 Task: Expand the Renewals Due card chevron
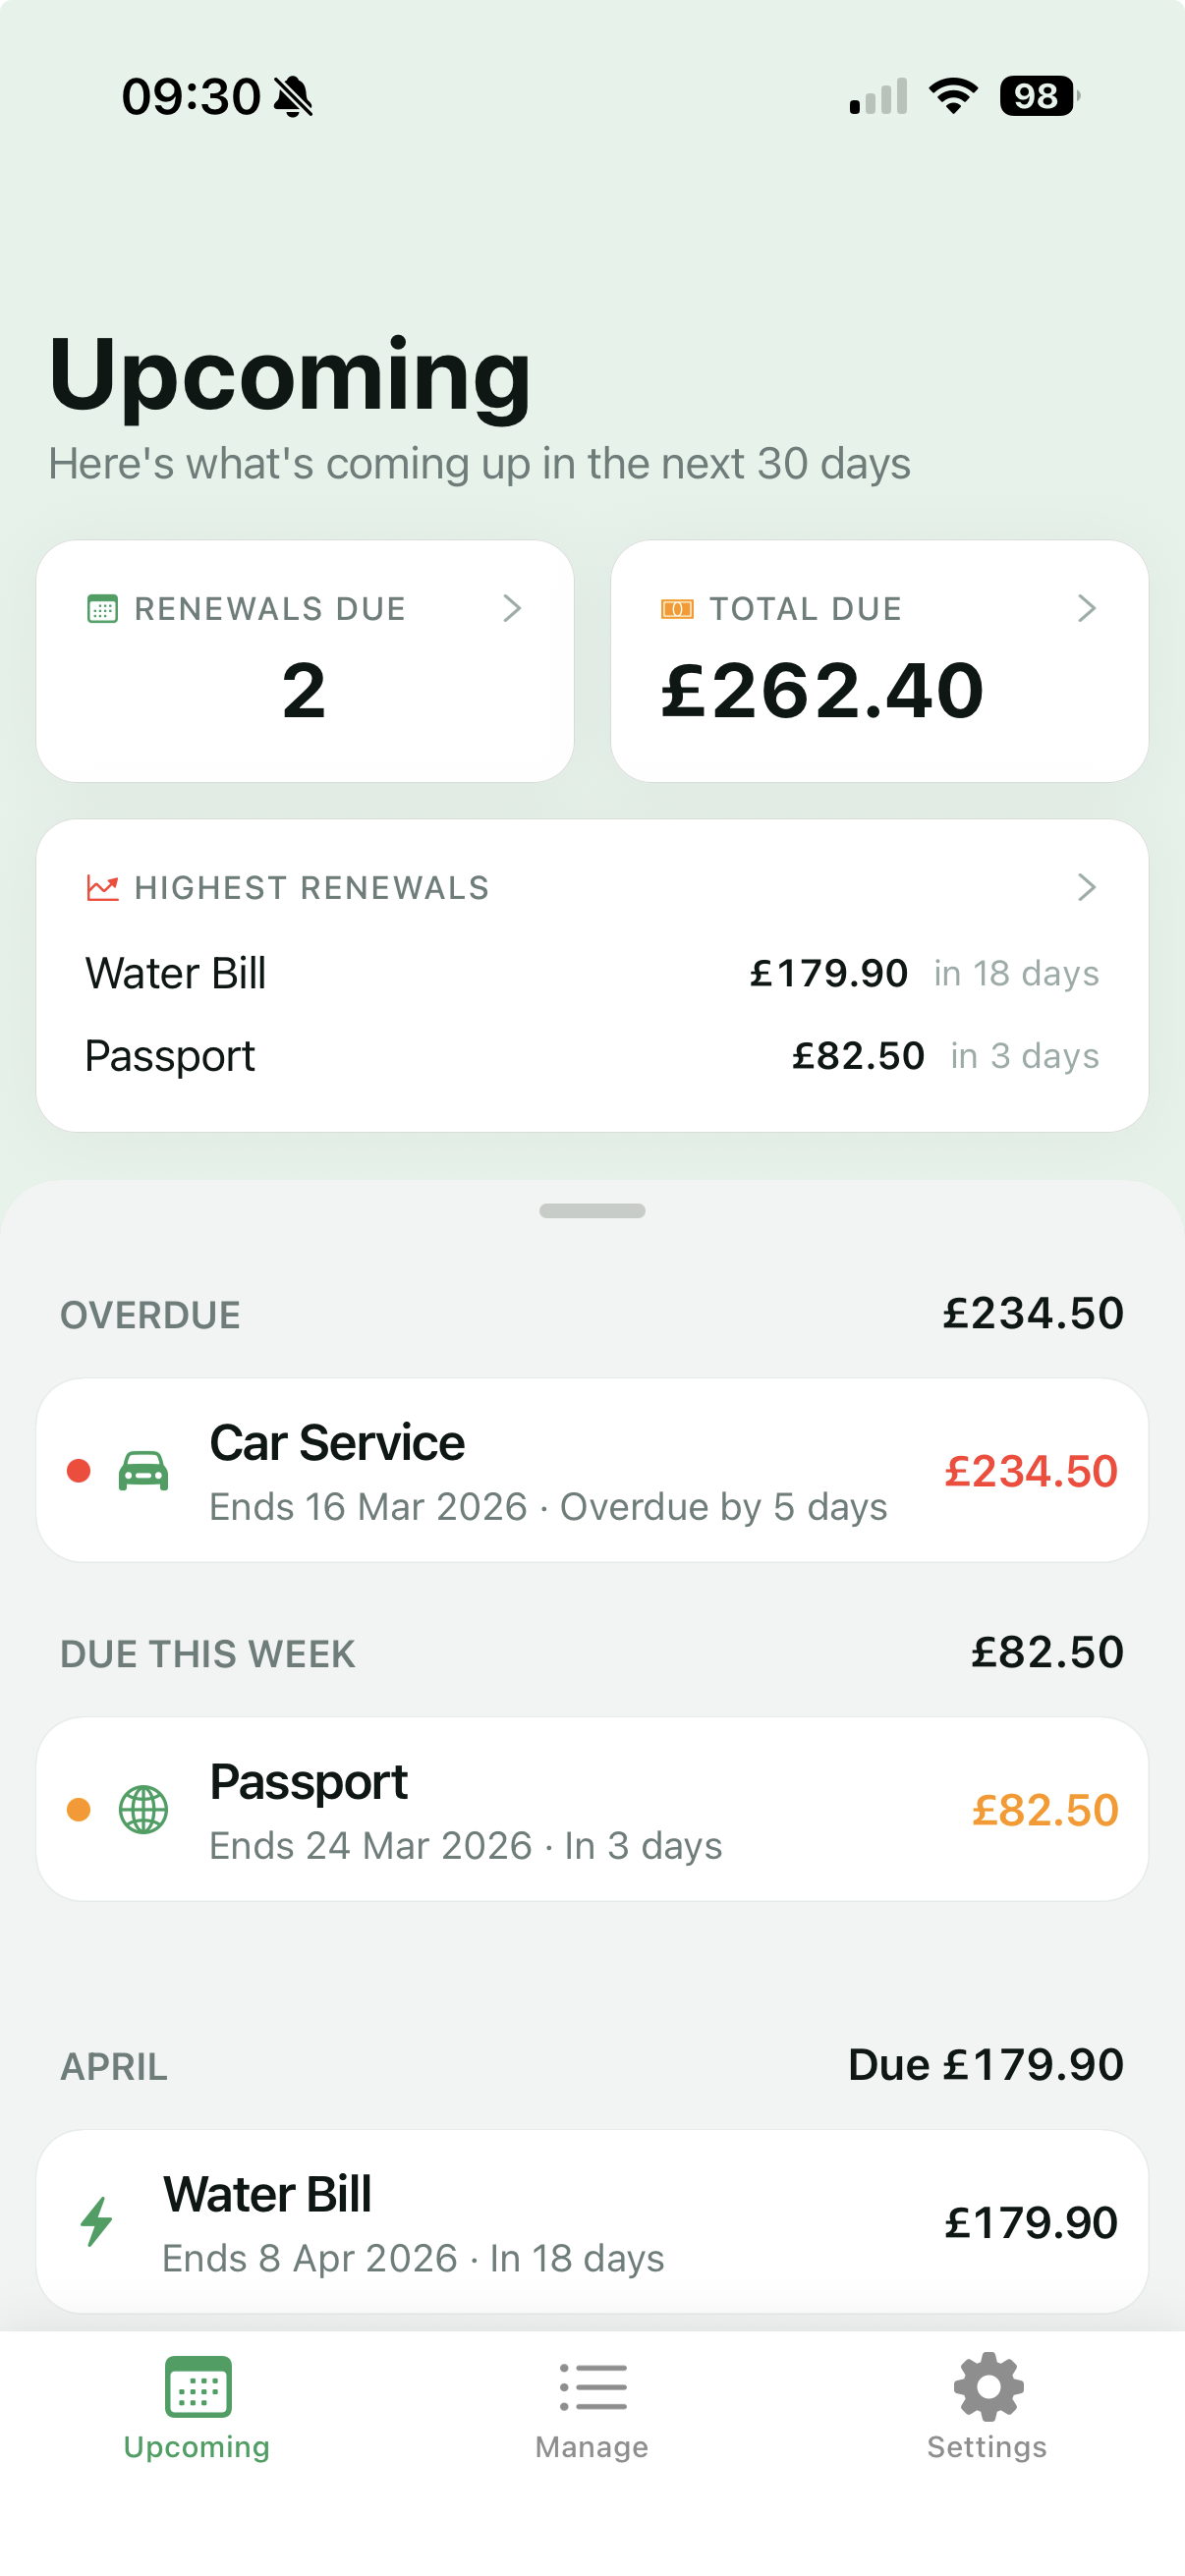click(x=512, y=608)
